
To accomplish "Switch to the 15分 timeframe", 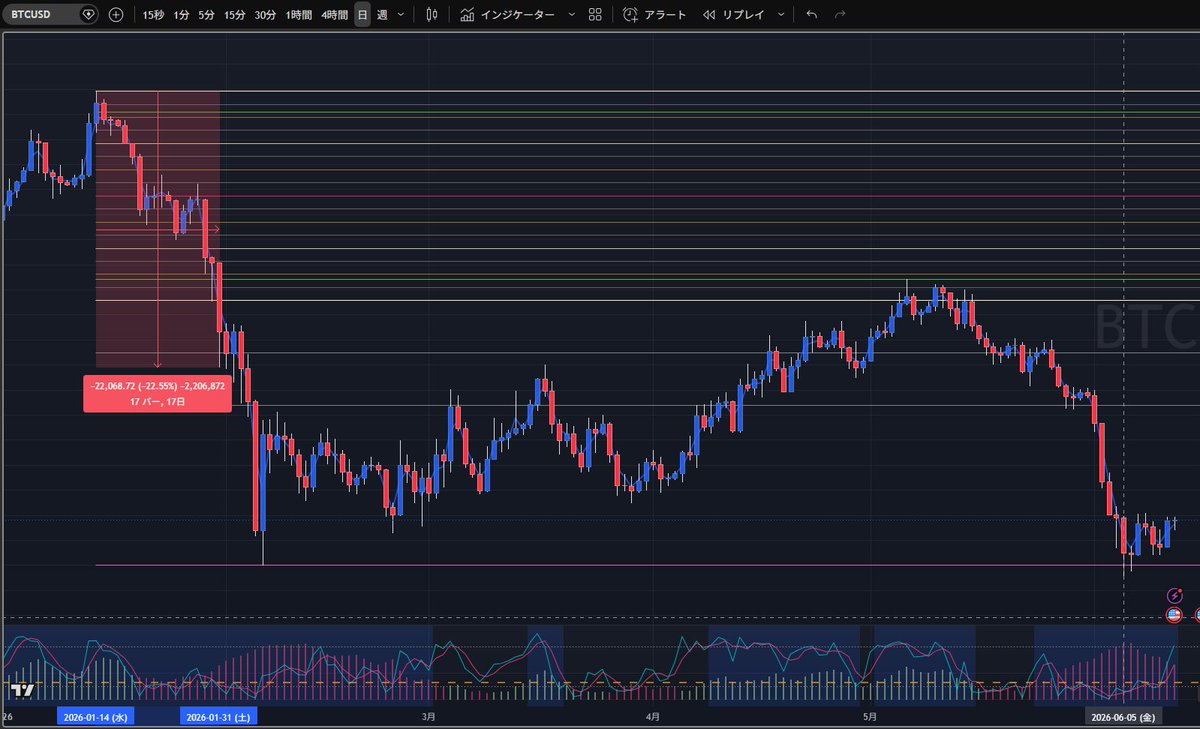I will point(234,15).
